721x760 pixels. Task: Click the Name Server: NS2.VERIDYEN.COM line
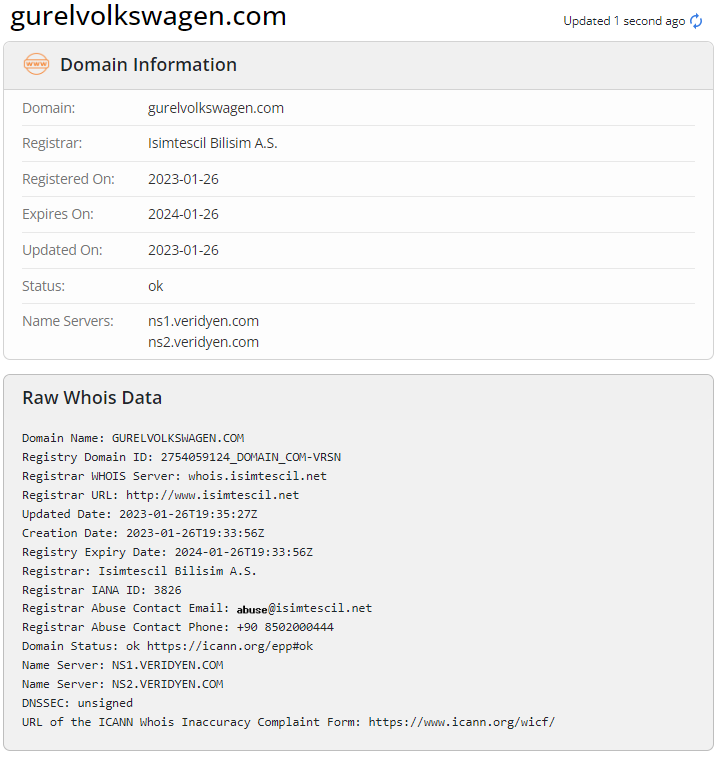pyautogui.click(x=123, y=684)
